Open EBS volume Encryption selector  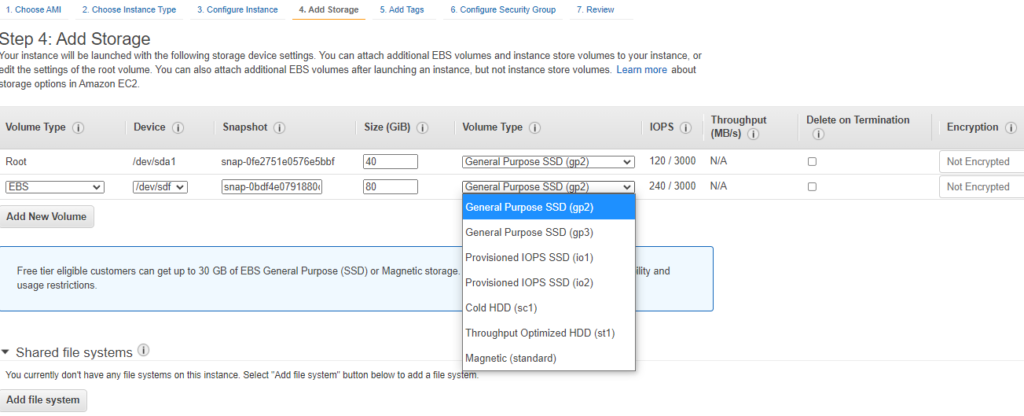[x=982, y=187]
